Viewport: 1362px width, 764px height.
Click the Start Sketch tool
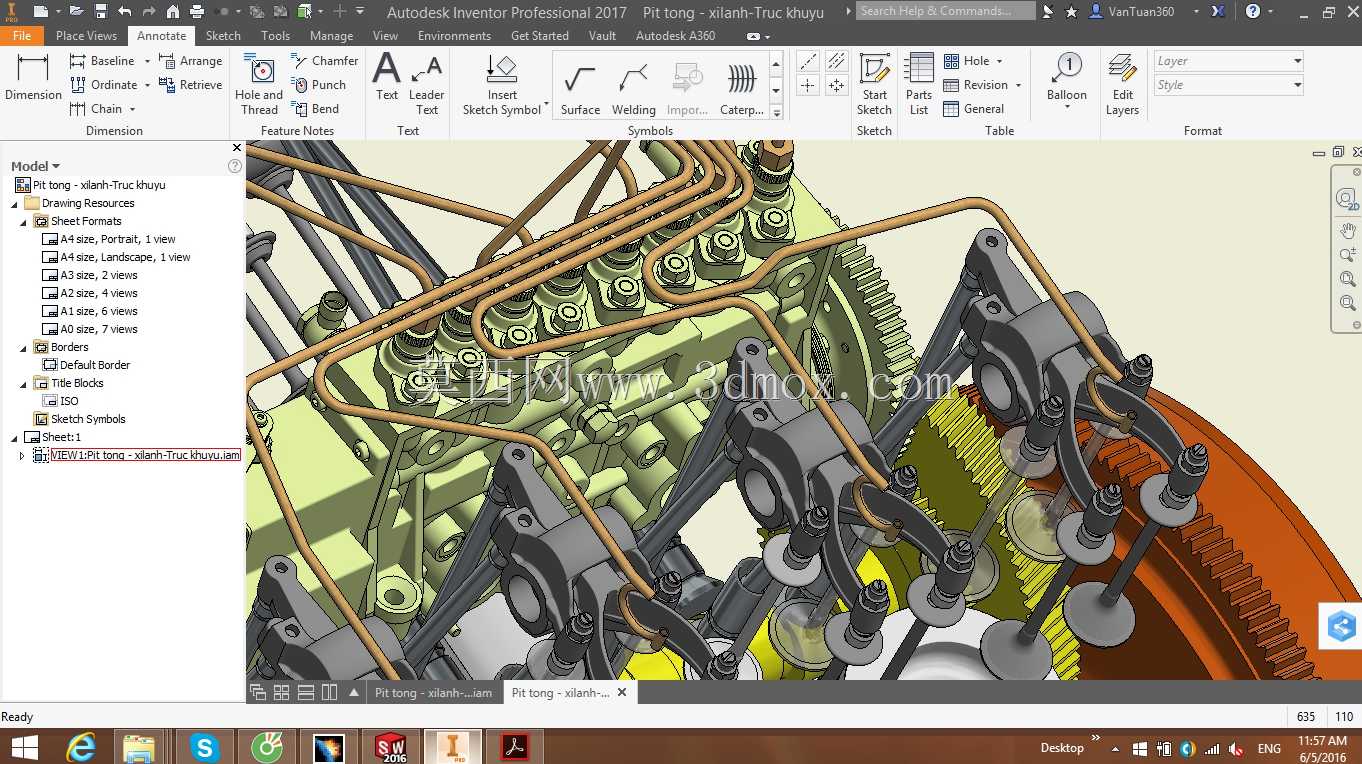coord(874,84)
